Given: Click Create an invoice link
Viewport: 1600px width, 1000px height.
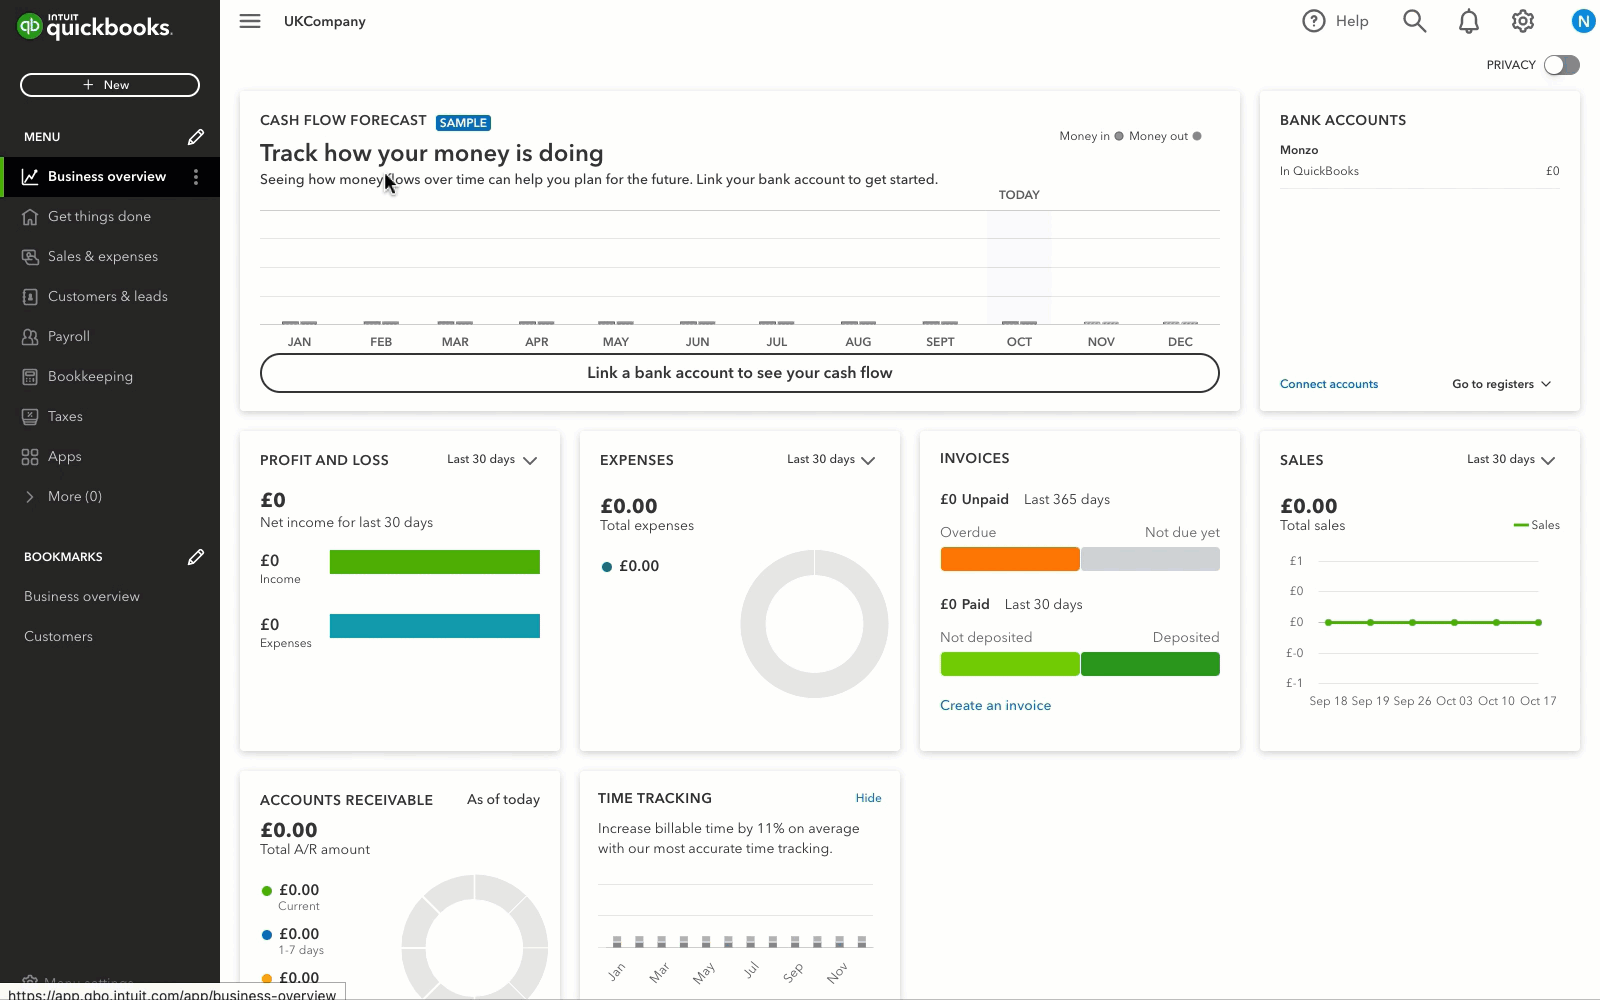Looking at the screenshot, I should point(995,706).
